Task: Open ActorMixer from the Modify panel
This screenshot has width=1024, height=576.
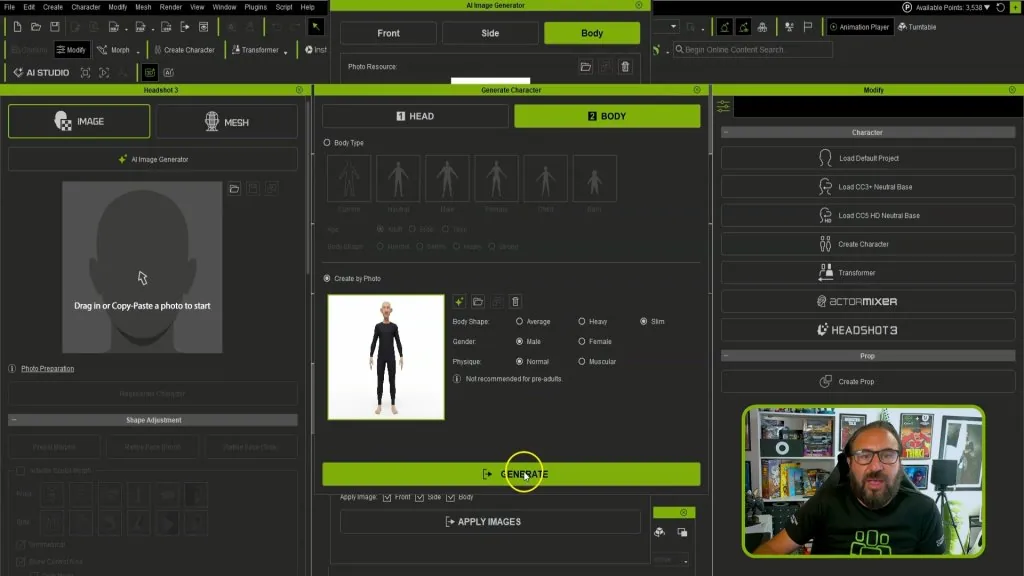Action: coord(867,301)
